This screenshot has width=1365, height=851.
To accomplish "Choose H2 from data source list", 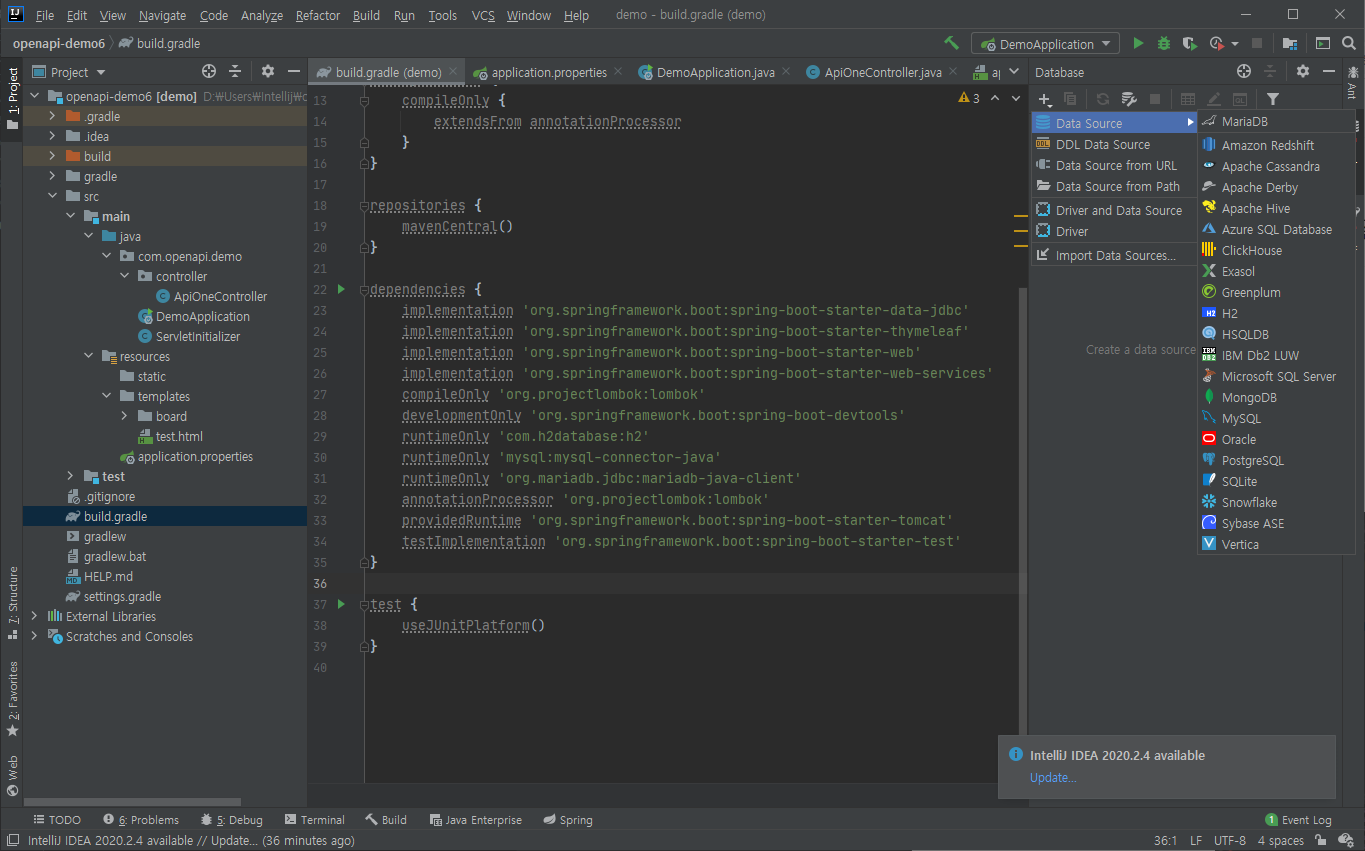I will coord(1276,313).
